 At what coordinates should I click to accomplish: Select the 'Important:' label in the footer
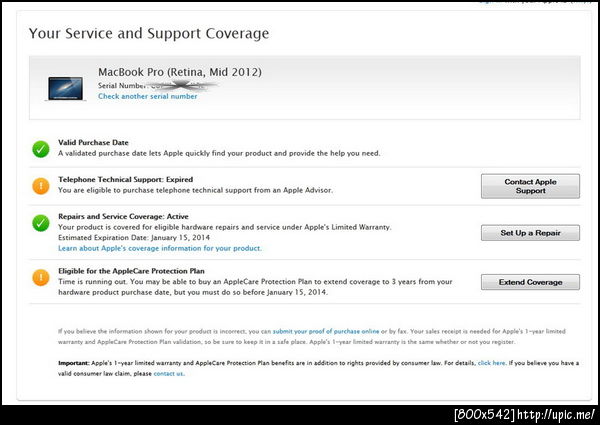pyautogui.click(x=74, y=363)
